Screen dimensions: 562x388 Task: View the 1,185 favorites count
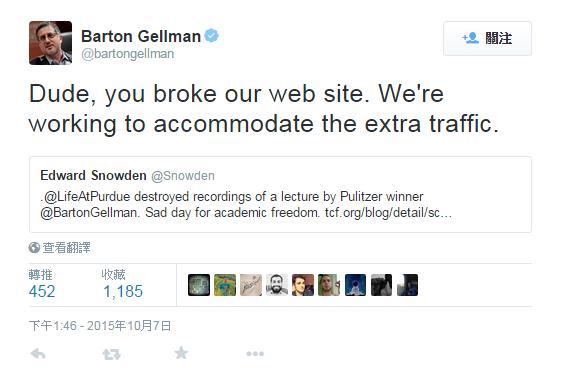(x=123, y=291)
